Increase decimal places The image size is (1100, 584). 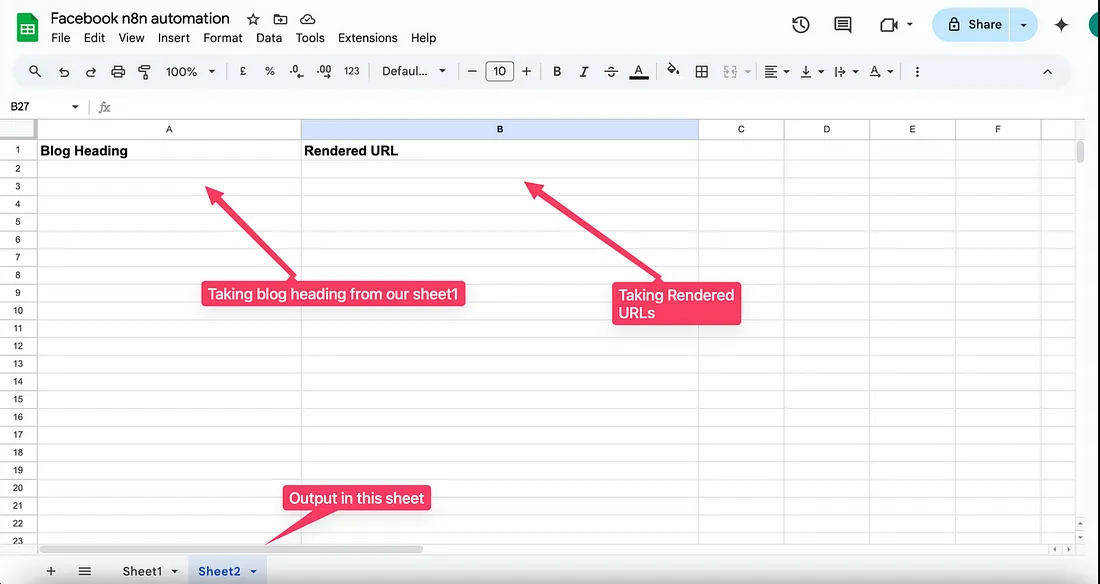point(324,71)
